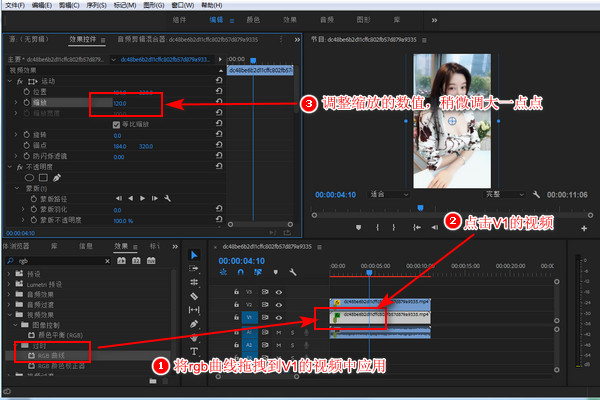Collapse the 视频效果 folder
This screenshot has height=400, width=600.
click(x=9, y=315)
